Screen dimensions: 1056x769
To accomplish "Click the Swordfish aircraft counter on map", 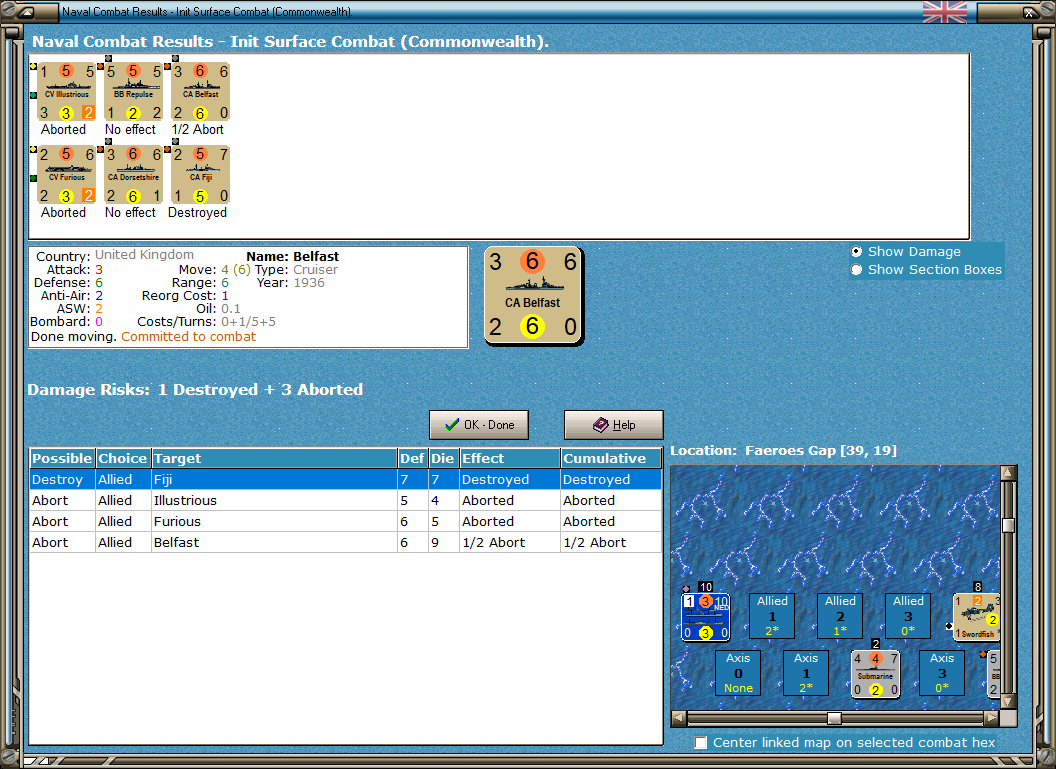I will coord(977,616).
